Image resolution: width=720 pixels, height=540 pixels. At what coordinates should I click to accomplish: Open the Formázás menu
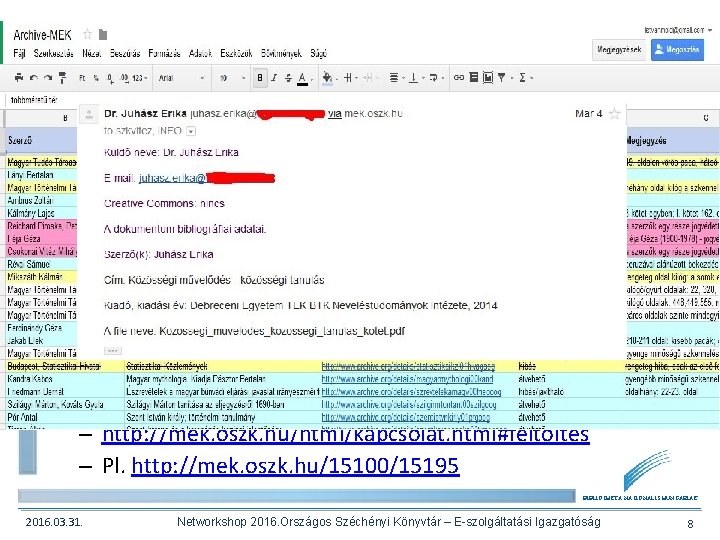[164, 53]
